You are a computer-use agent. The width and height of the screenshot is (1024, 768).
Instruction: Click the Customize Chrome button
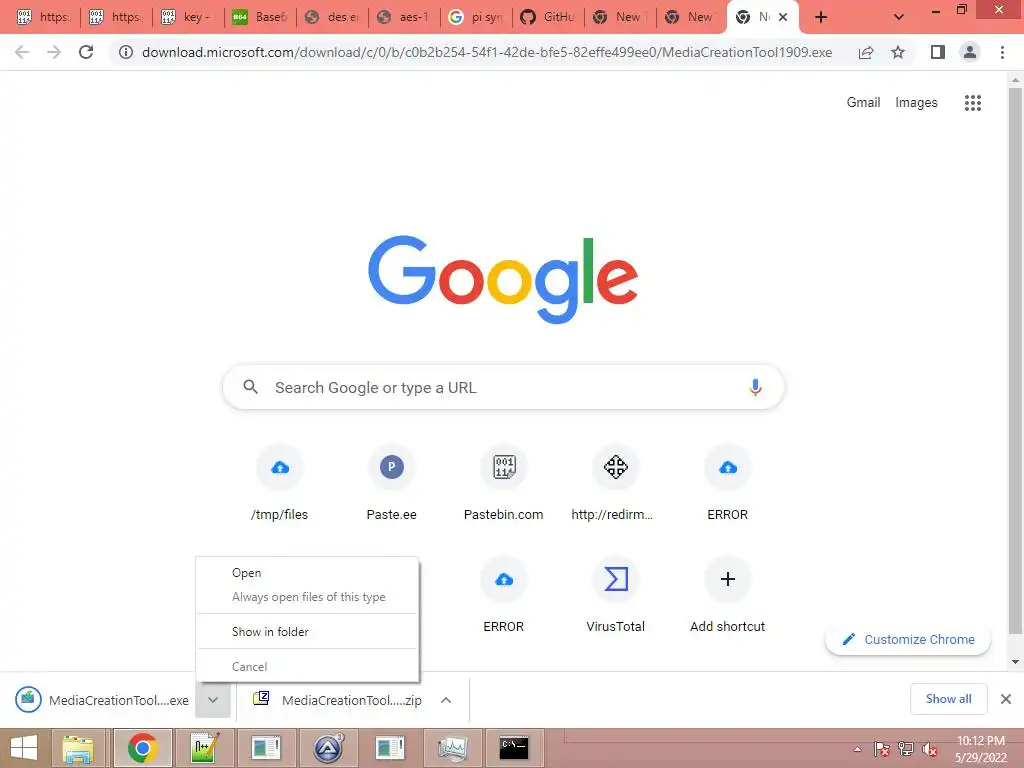coord(908,639)
